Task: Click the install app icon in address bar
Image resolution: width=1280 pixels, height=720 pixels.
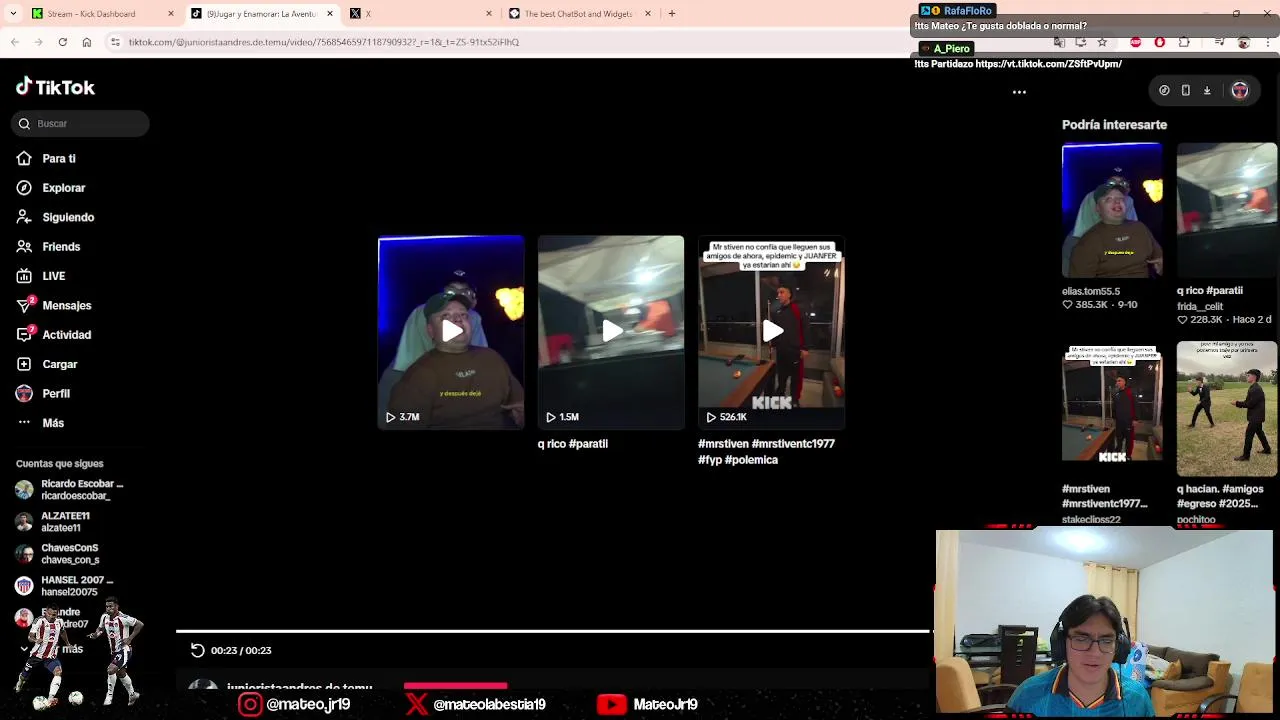Action: pyautogui.click(x=1081, y=42)
